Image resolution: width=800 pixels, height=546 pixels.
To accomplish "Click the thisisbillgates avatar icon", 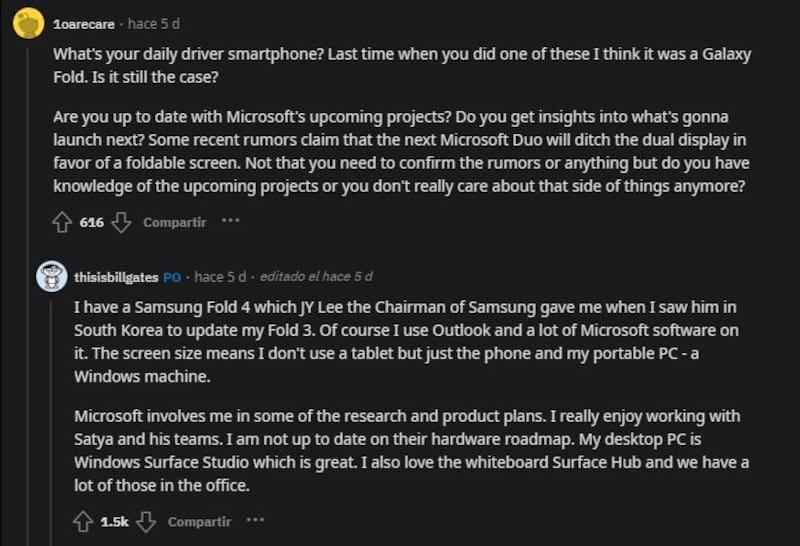I will pyautogui.click(x=52, y=276).
